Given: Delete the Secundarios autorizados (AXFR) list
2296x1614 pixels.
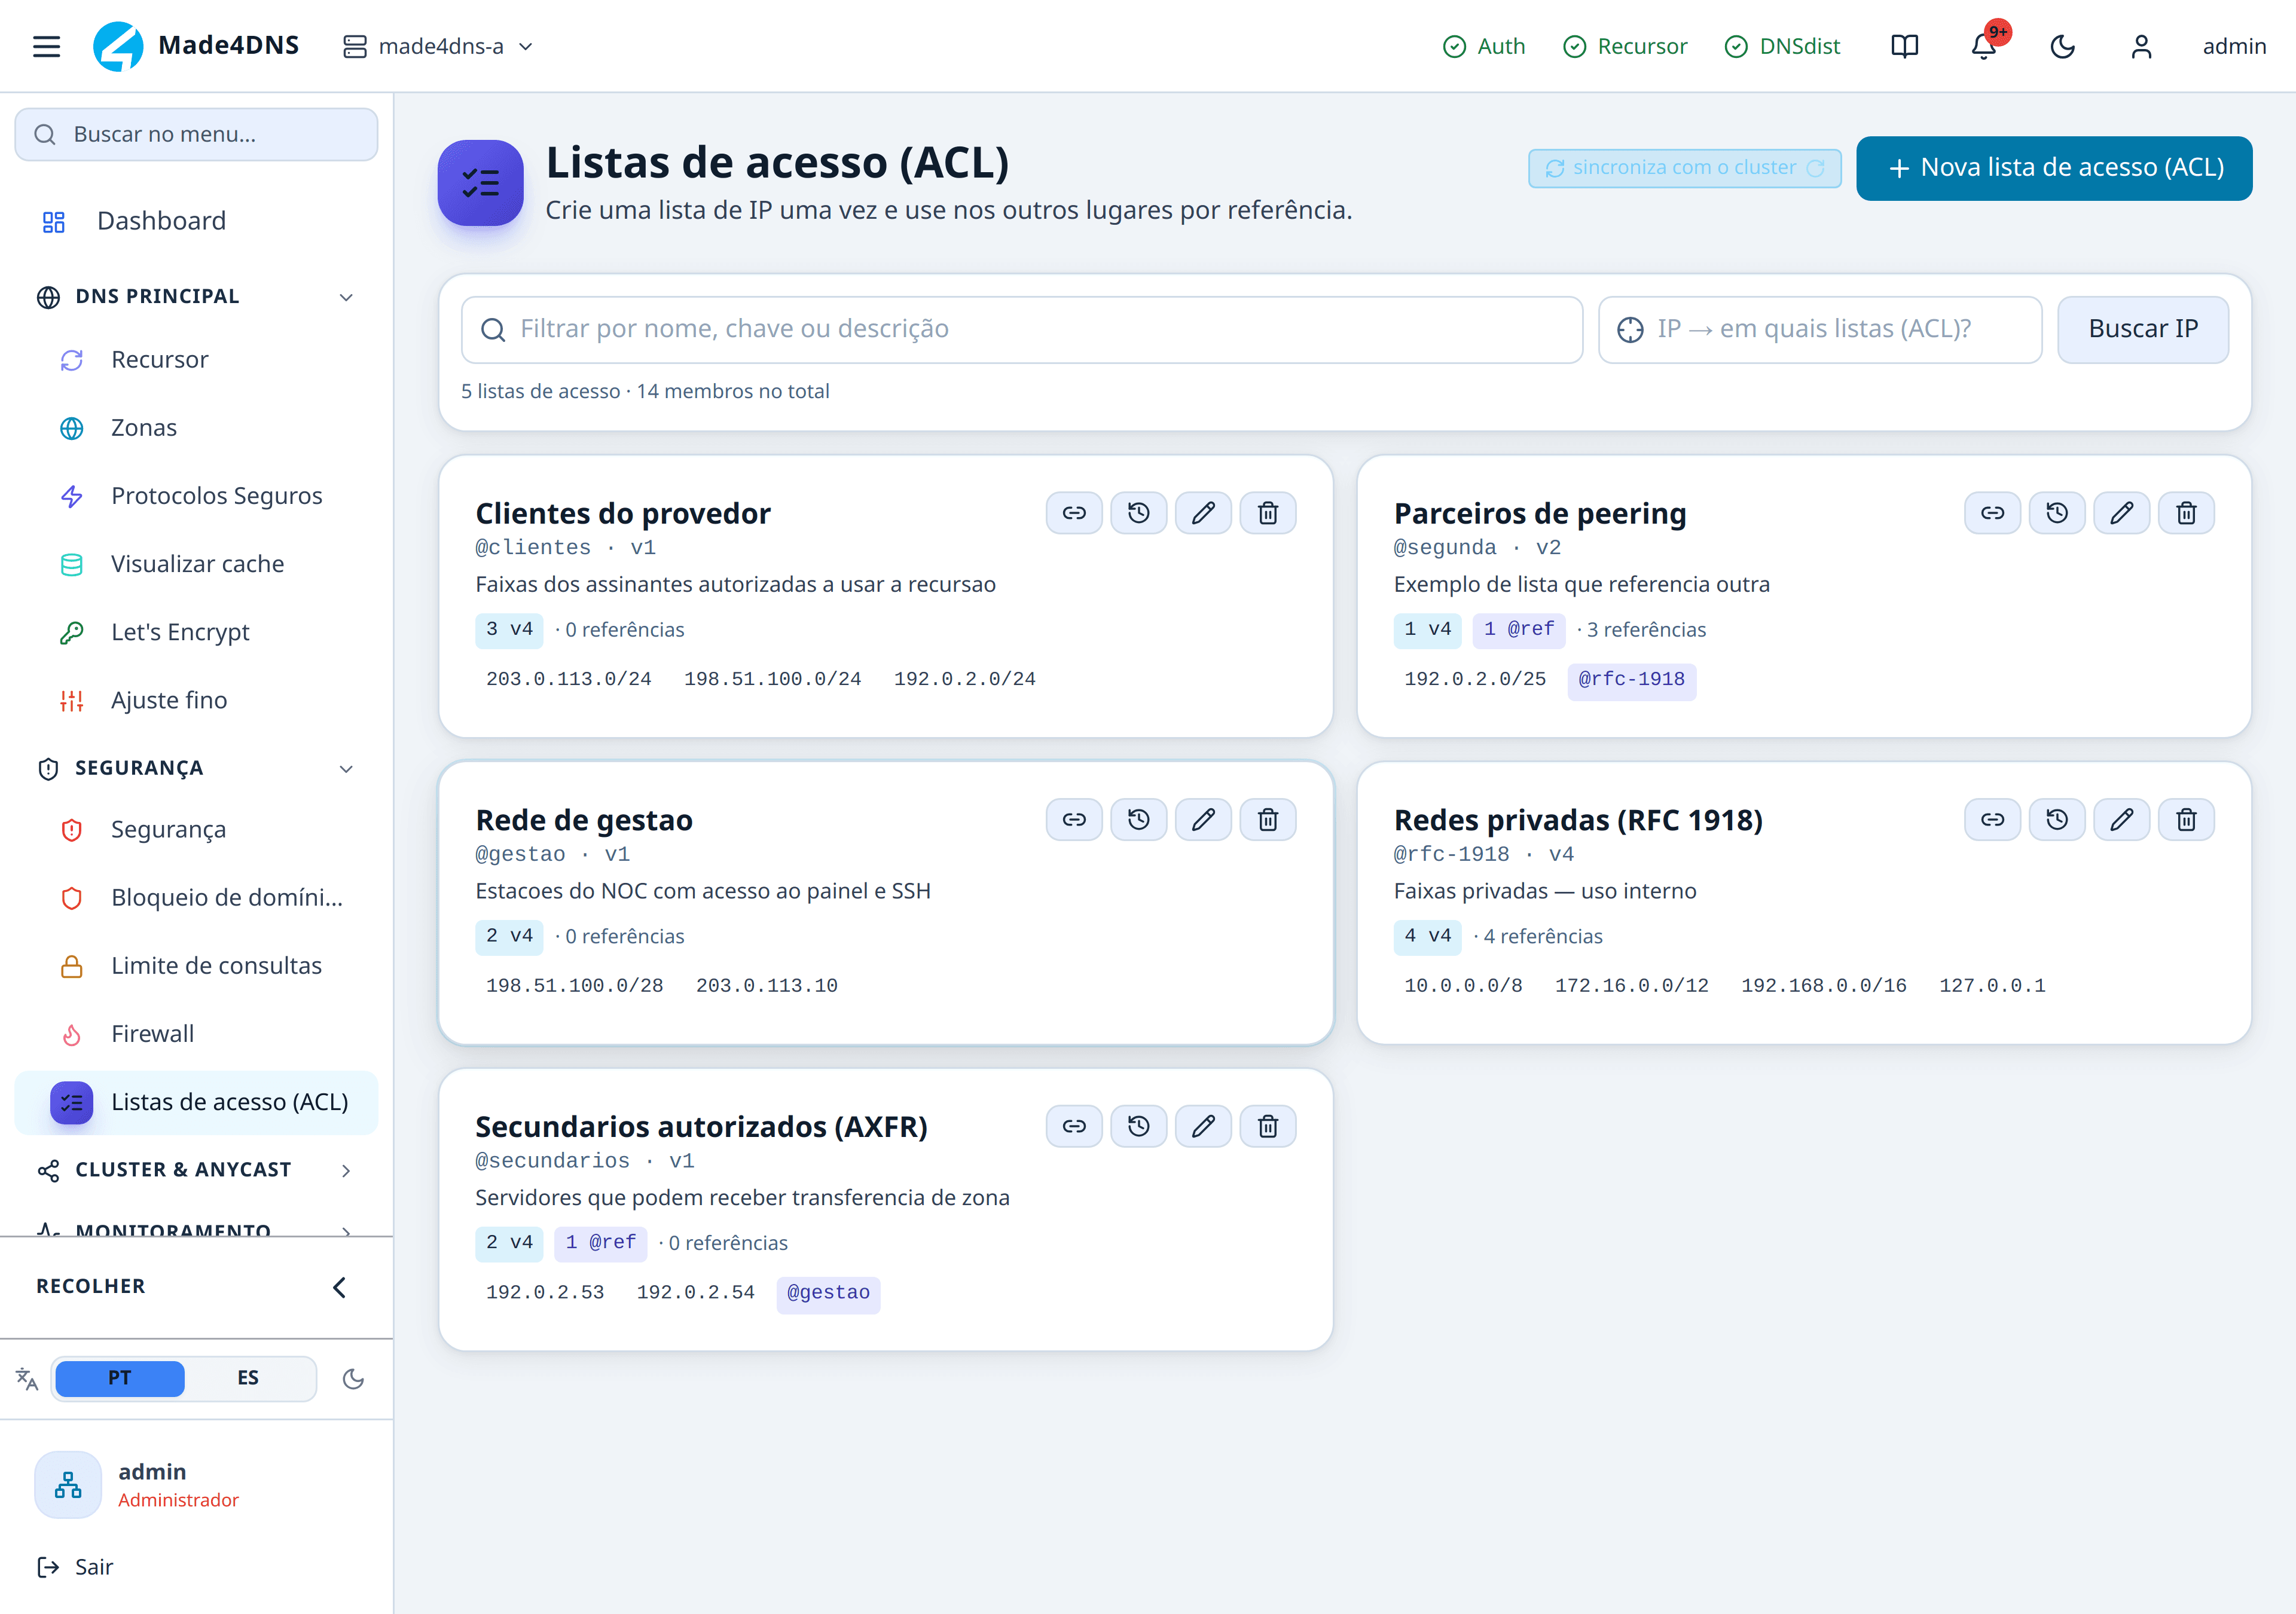Looking at the screenshot, I should click(1268, 1127).
